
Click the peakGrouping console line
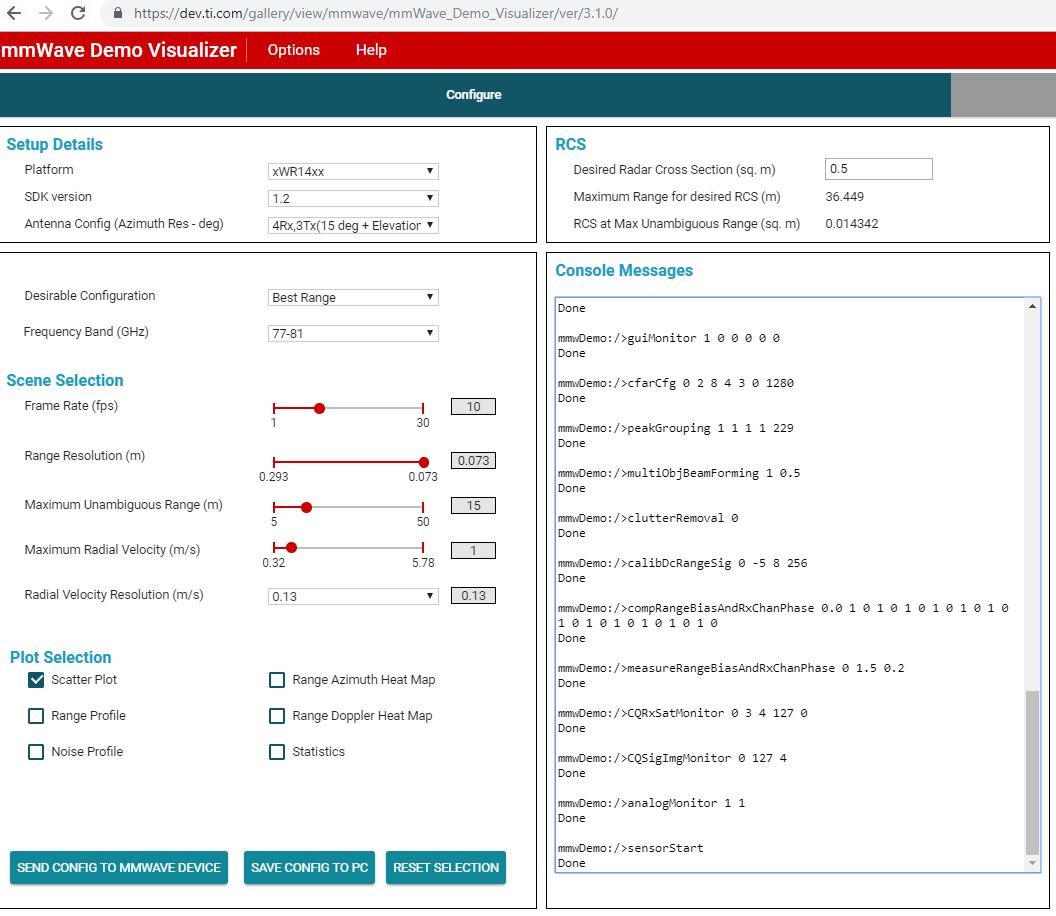click(675, 428)
